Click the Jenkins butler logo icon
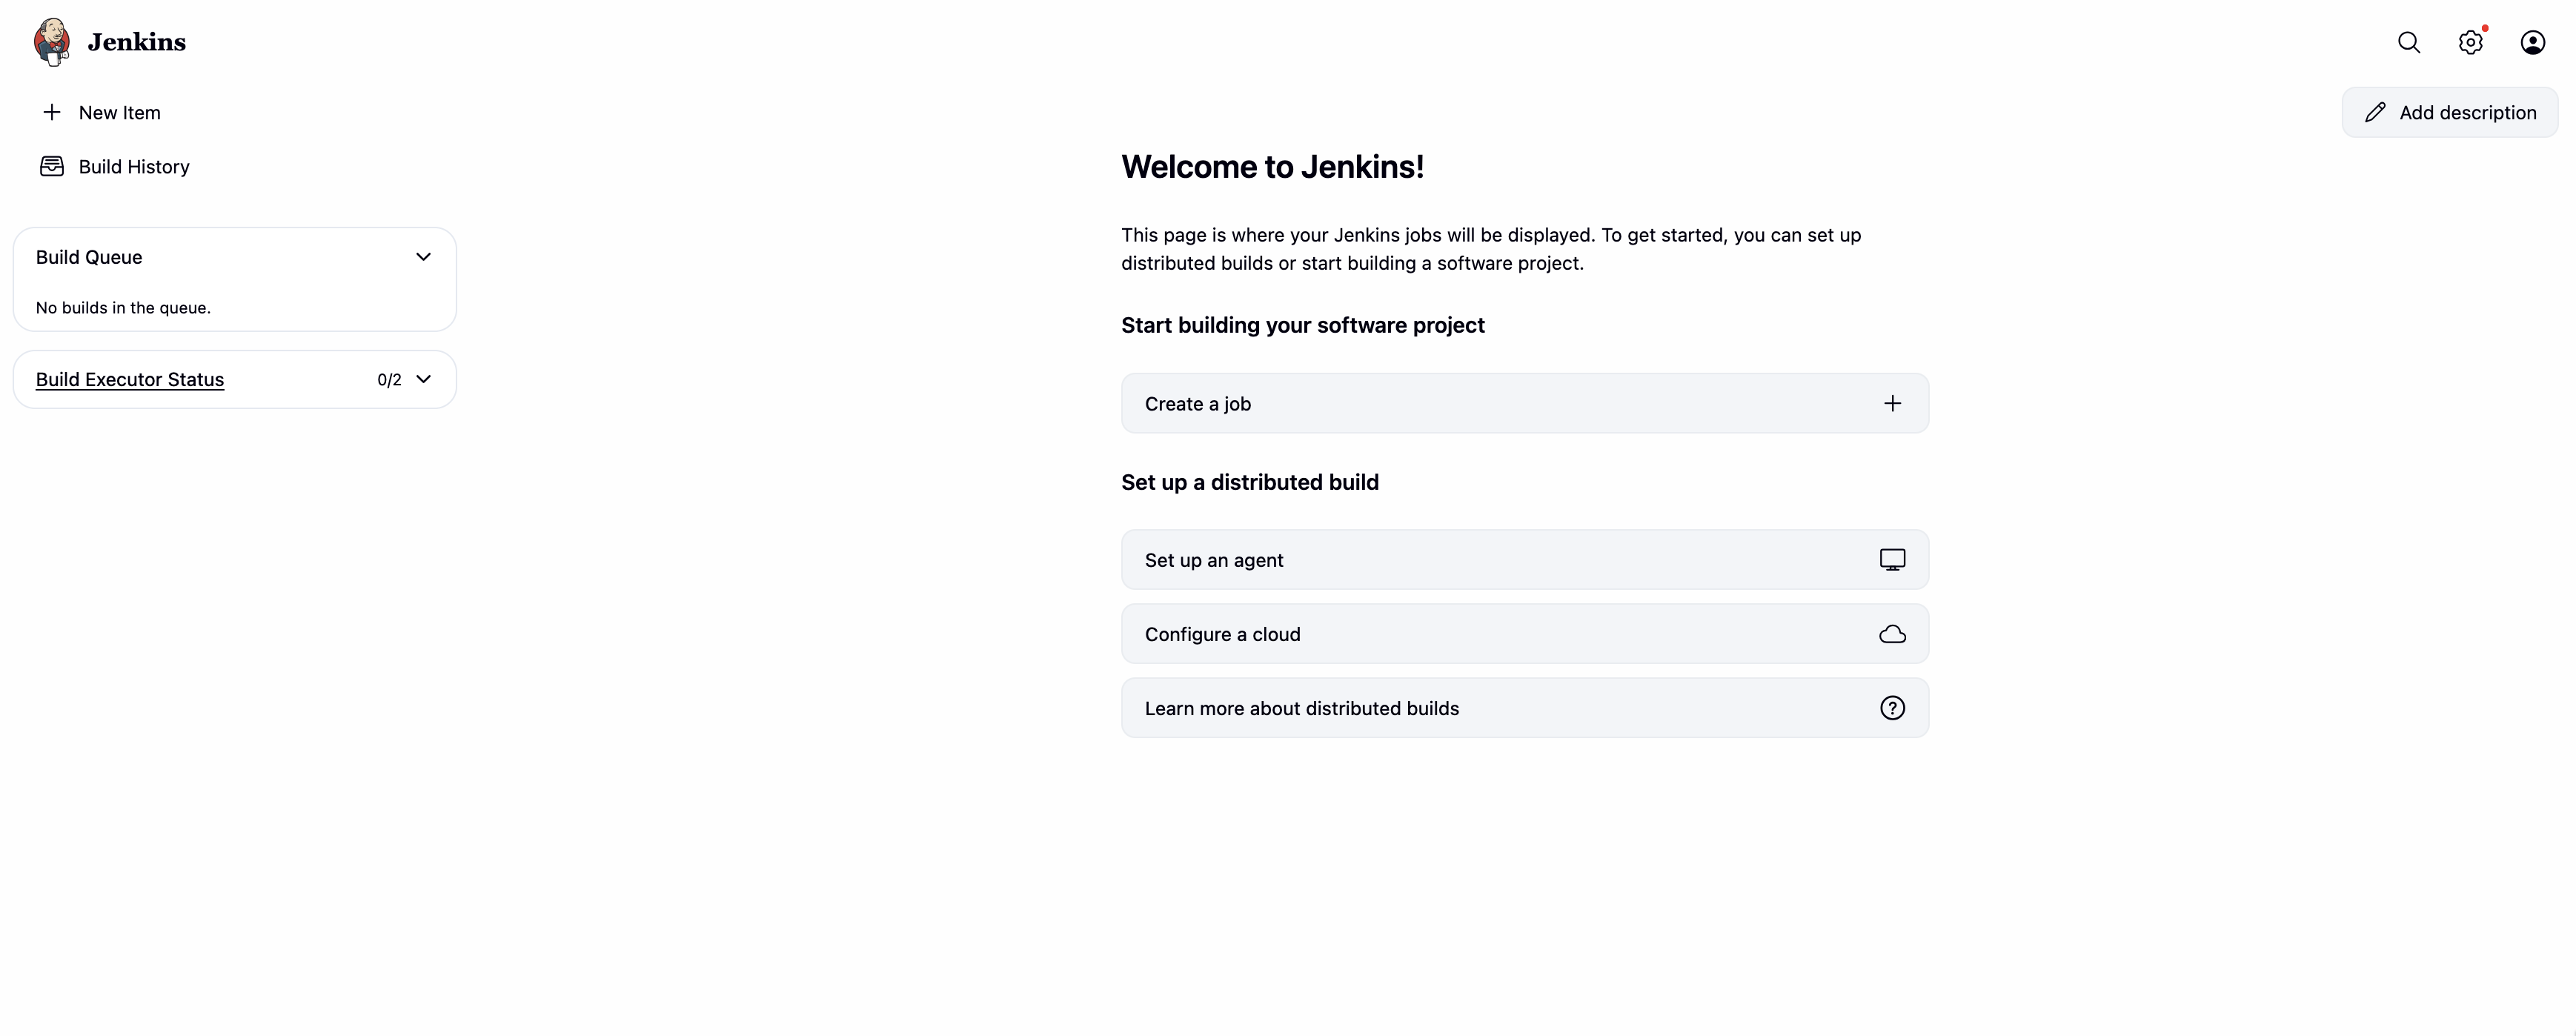Image resolution: width=2576 pixels, height=1036 pixels. click(x=52, y=42)
